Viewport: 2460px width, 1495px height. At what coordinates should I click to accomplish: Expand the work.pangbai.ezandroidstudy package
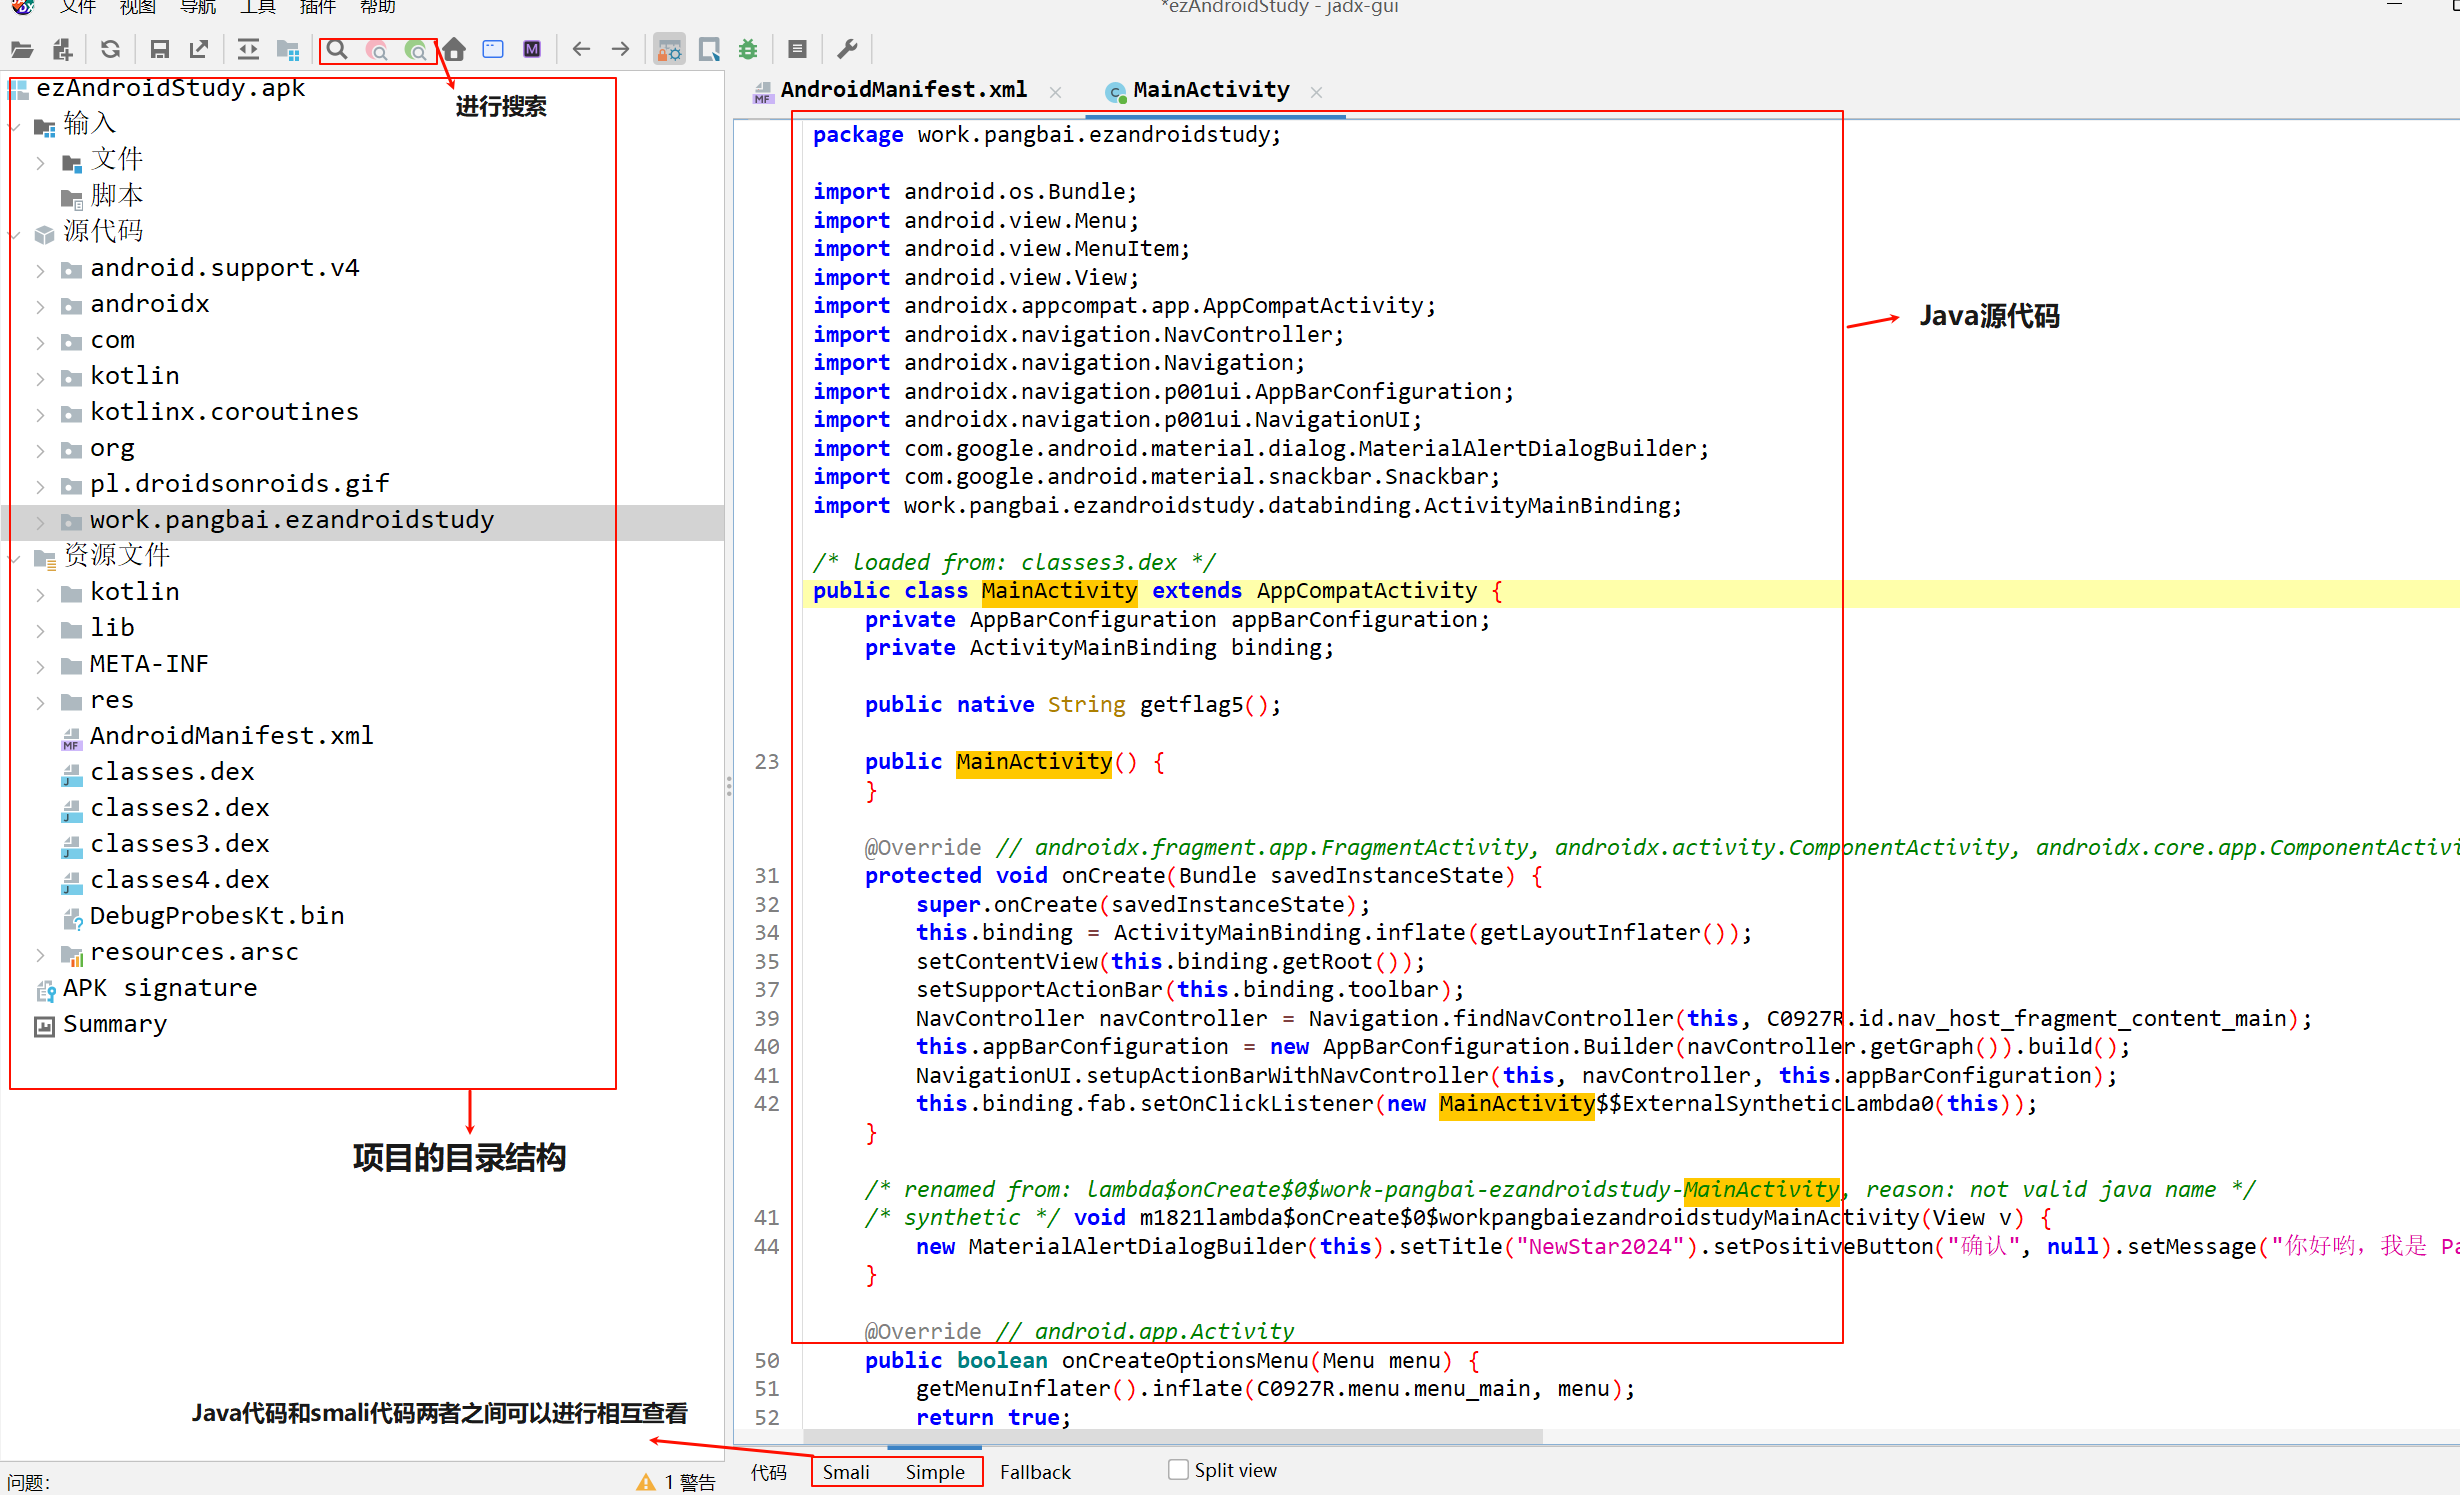point(40,521)
